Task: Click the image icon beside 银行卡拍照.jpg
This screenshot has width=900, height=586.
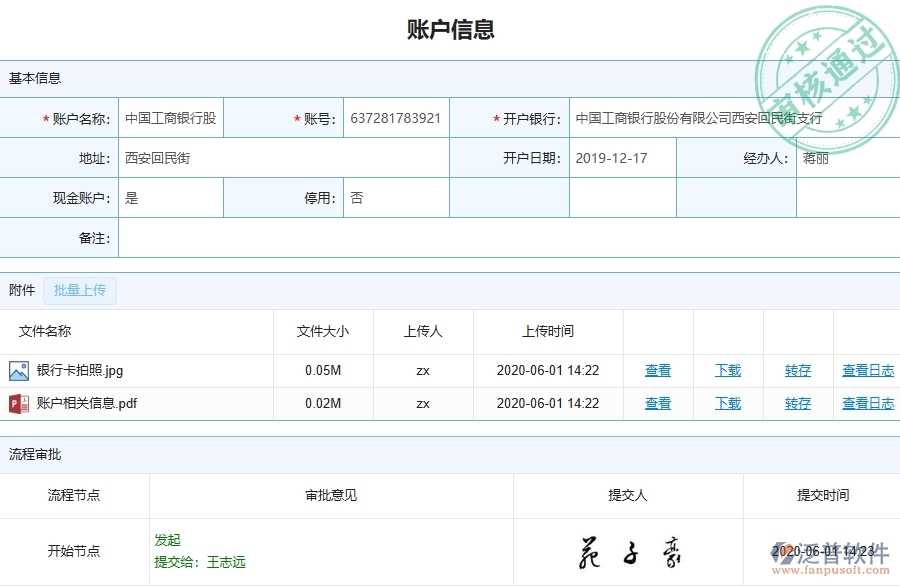Action: (x=17, y=370)
